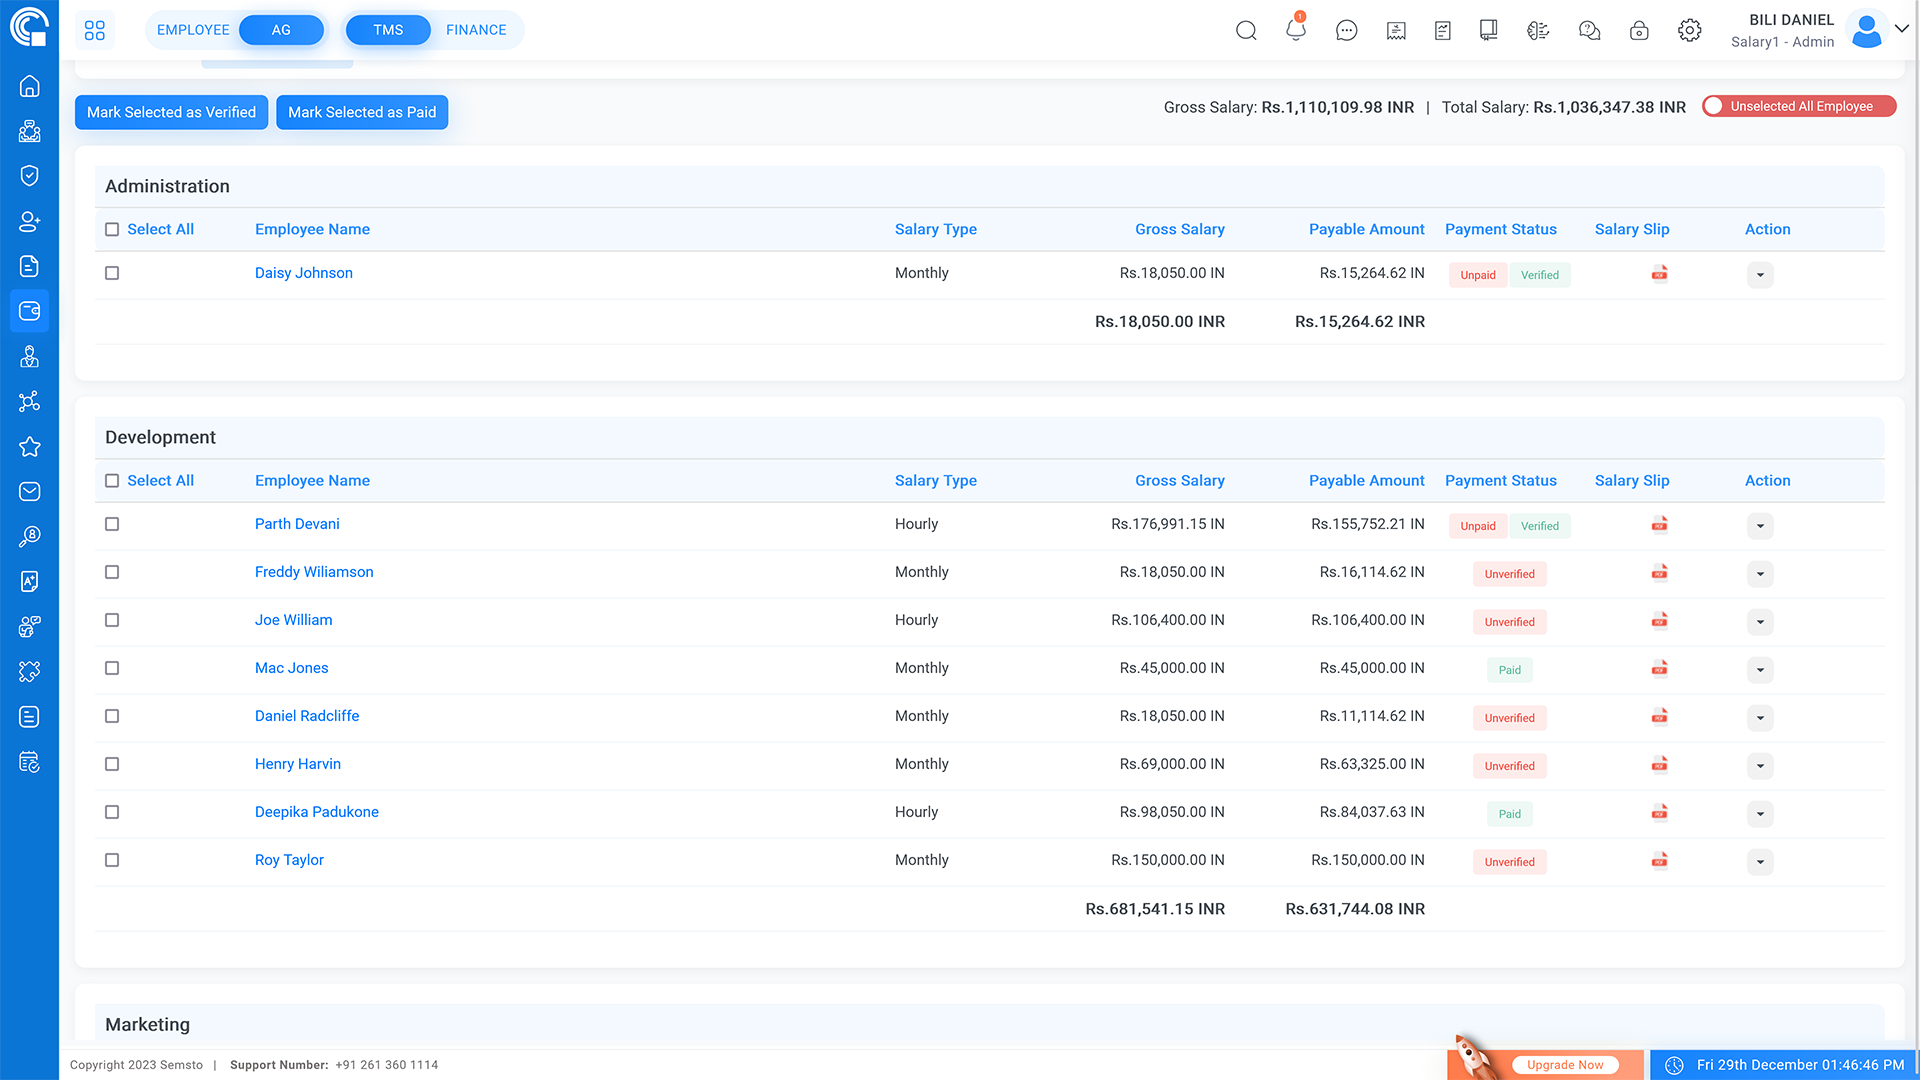Open action dropdown for Freddy Wiliamson
The width and height of the screenshot is (1920, 1080).
tap(1760, 574)
